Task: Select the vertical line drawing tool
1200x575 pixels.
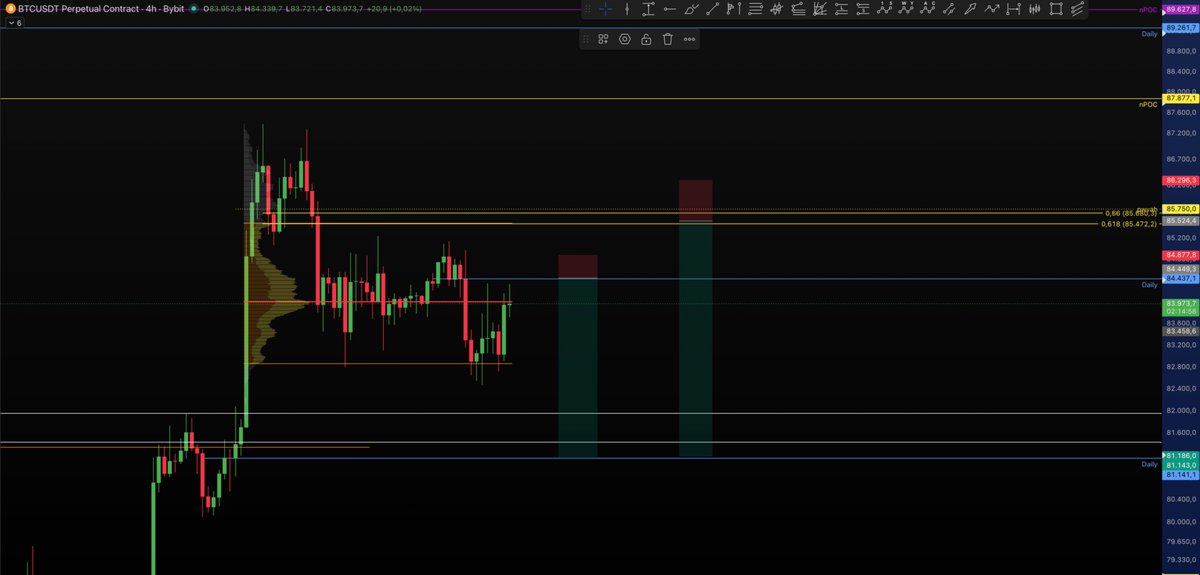Action: tap(627, 9)
